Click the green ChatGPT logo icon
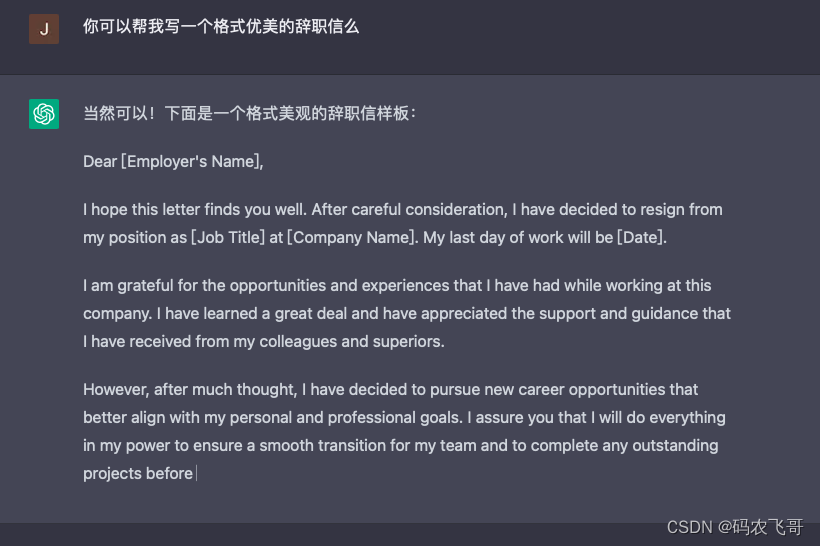 click(44, 114)
